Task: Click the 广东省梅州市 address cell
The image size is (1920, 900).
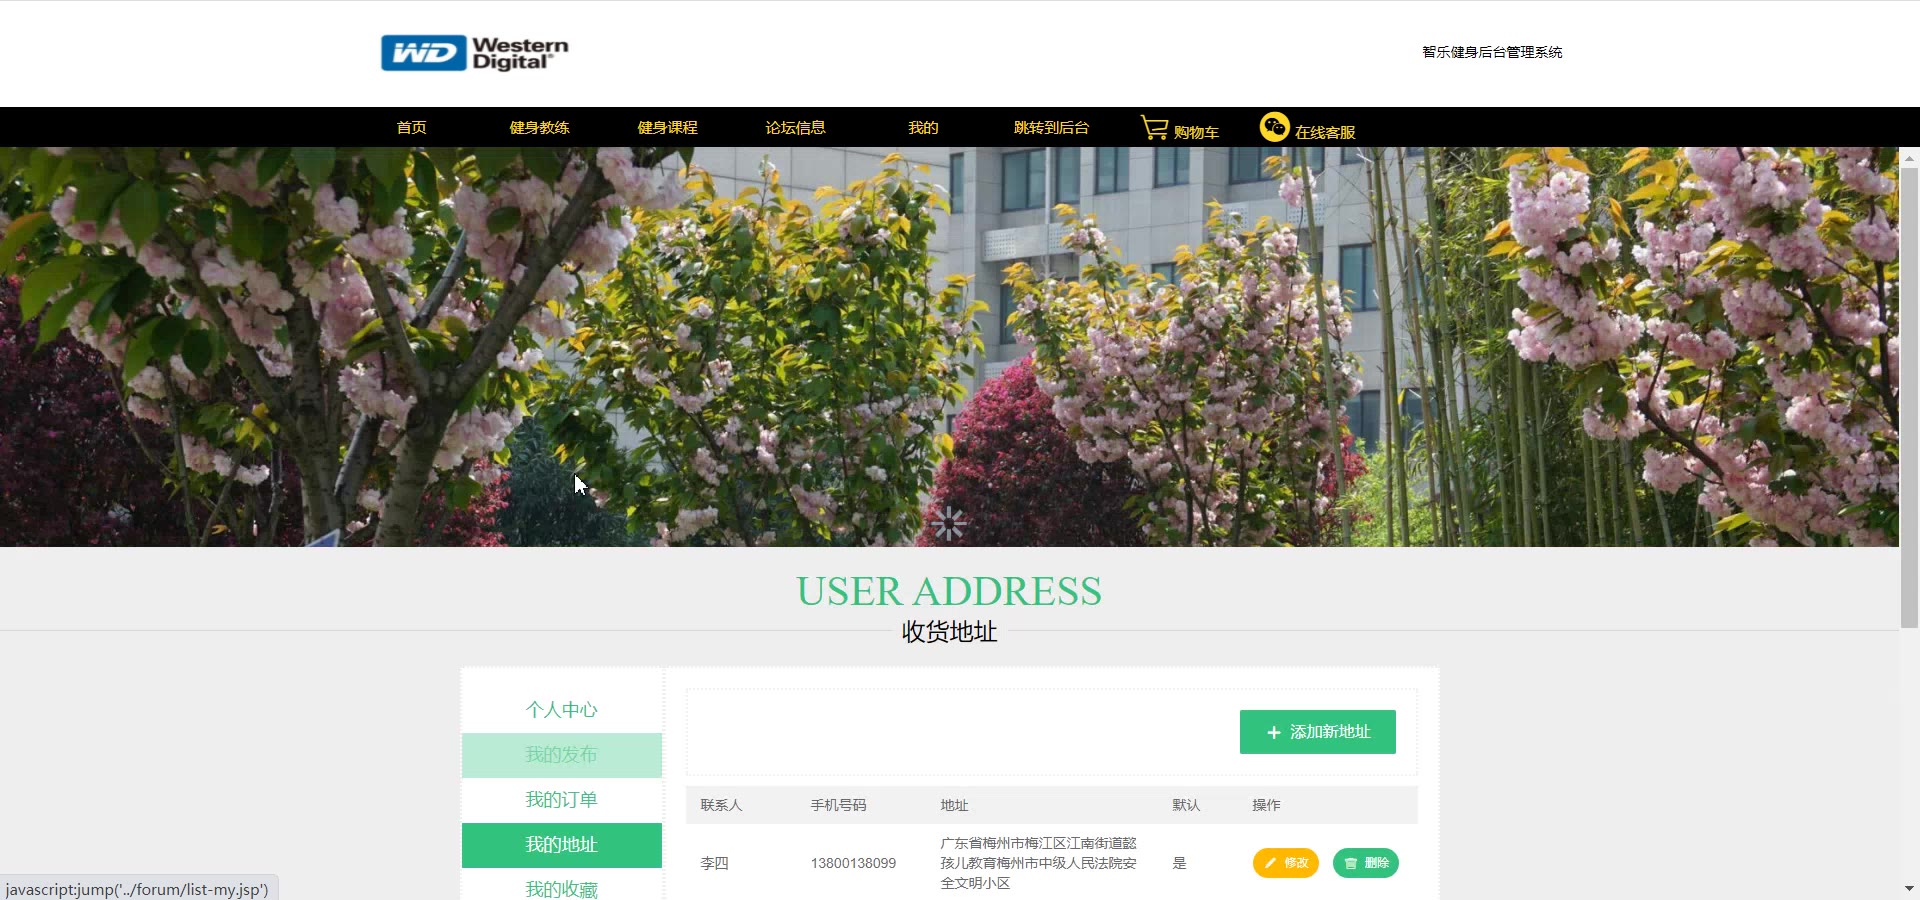Action: click(x=1038, y=863)
